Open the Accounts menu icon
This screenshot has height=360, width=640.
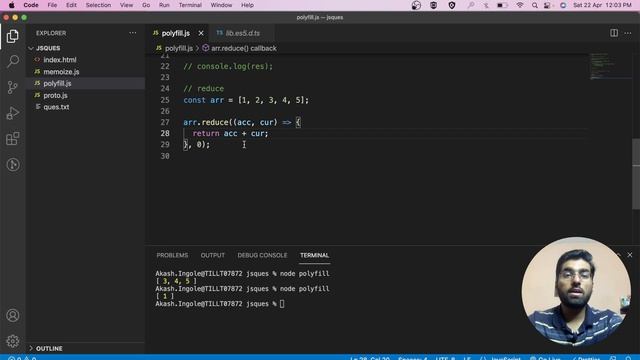(x=13, y=316)
